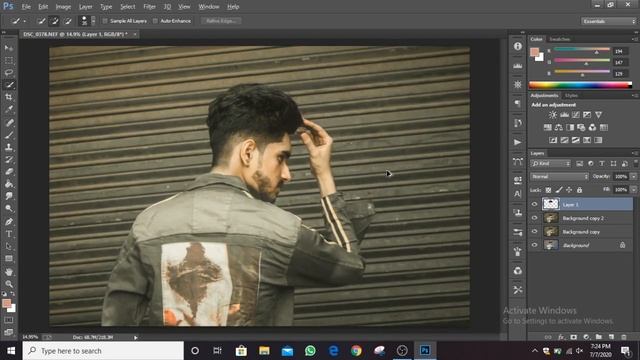Click Curves adjustment icon
The image size is (640, 360).
pos(576,115)
